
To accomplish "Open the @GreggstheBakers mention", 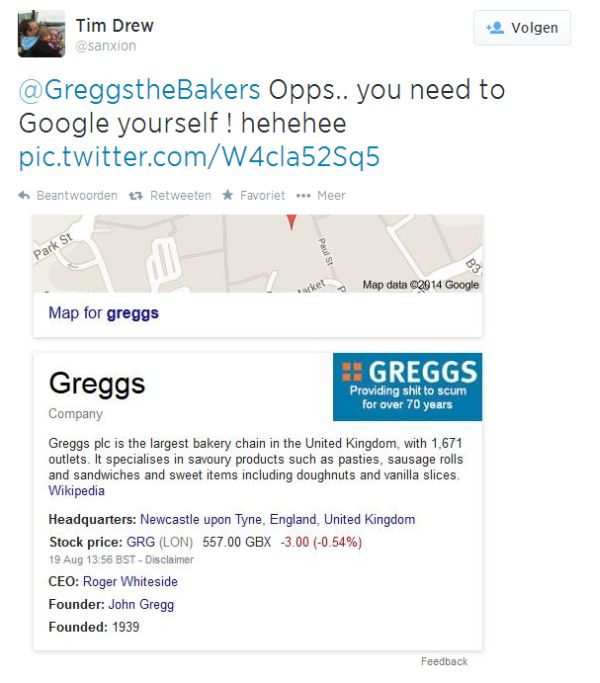I will click(139, 90).
